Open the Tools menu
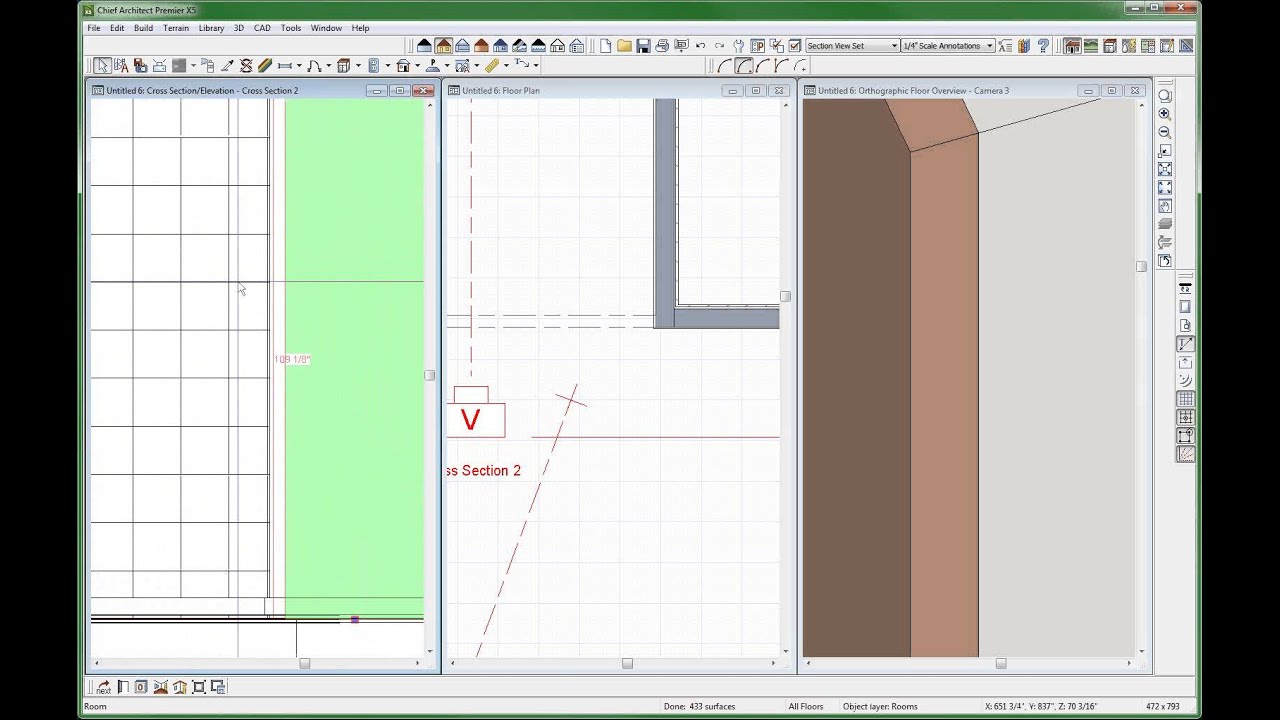 [x=291, y=28]
